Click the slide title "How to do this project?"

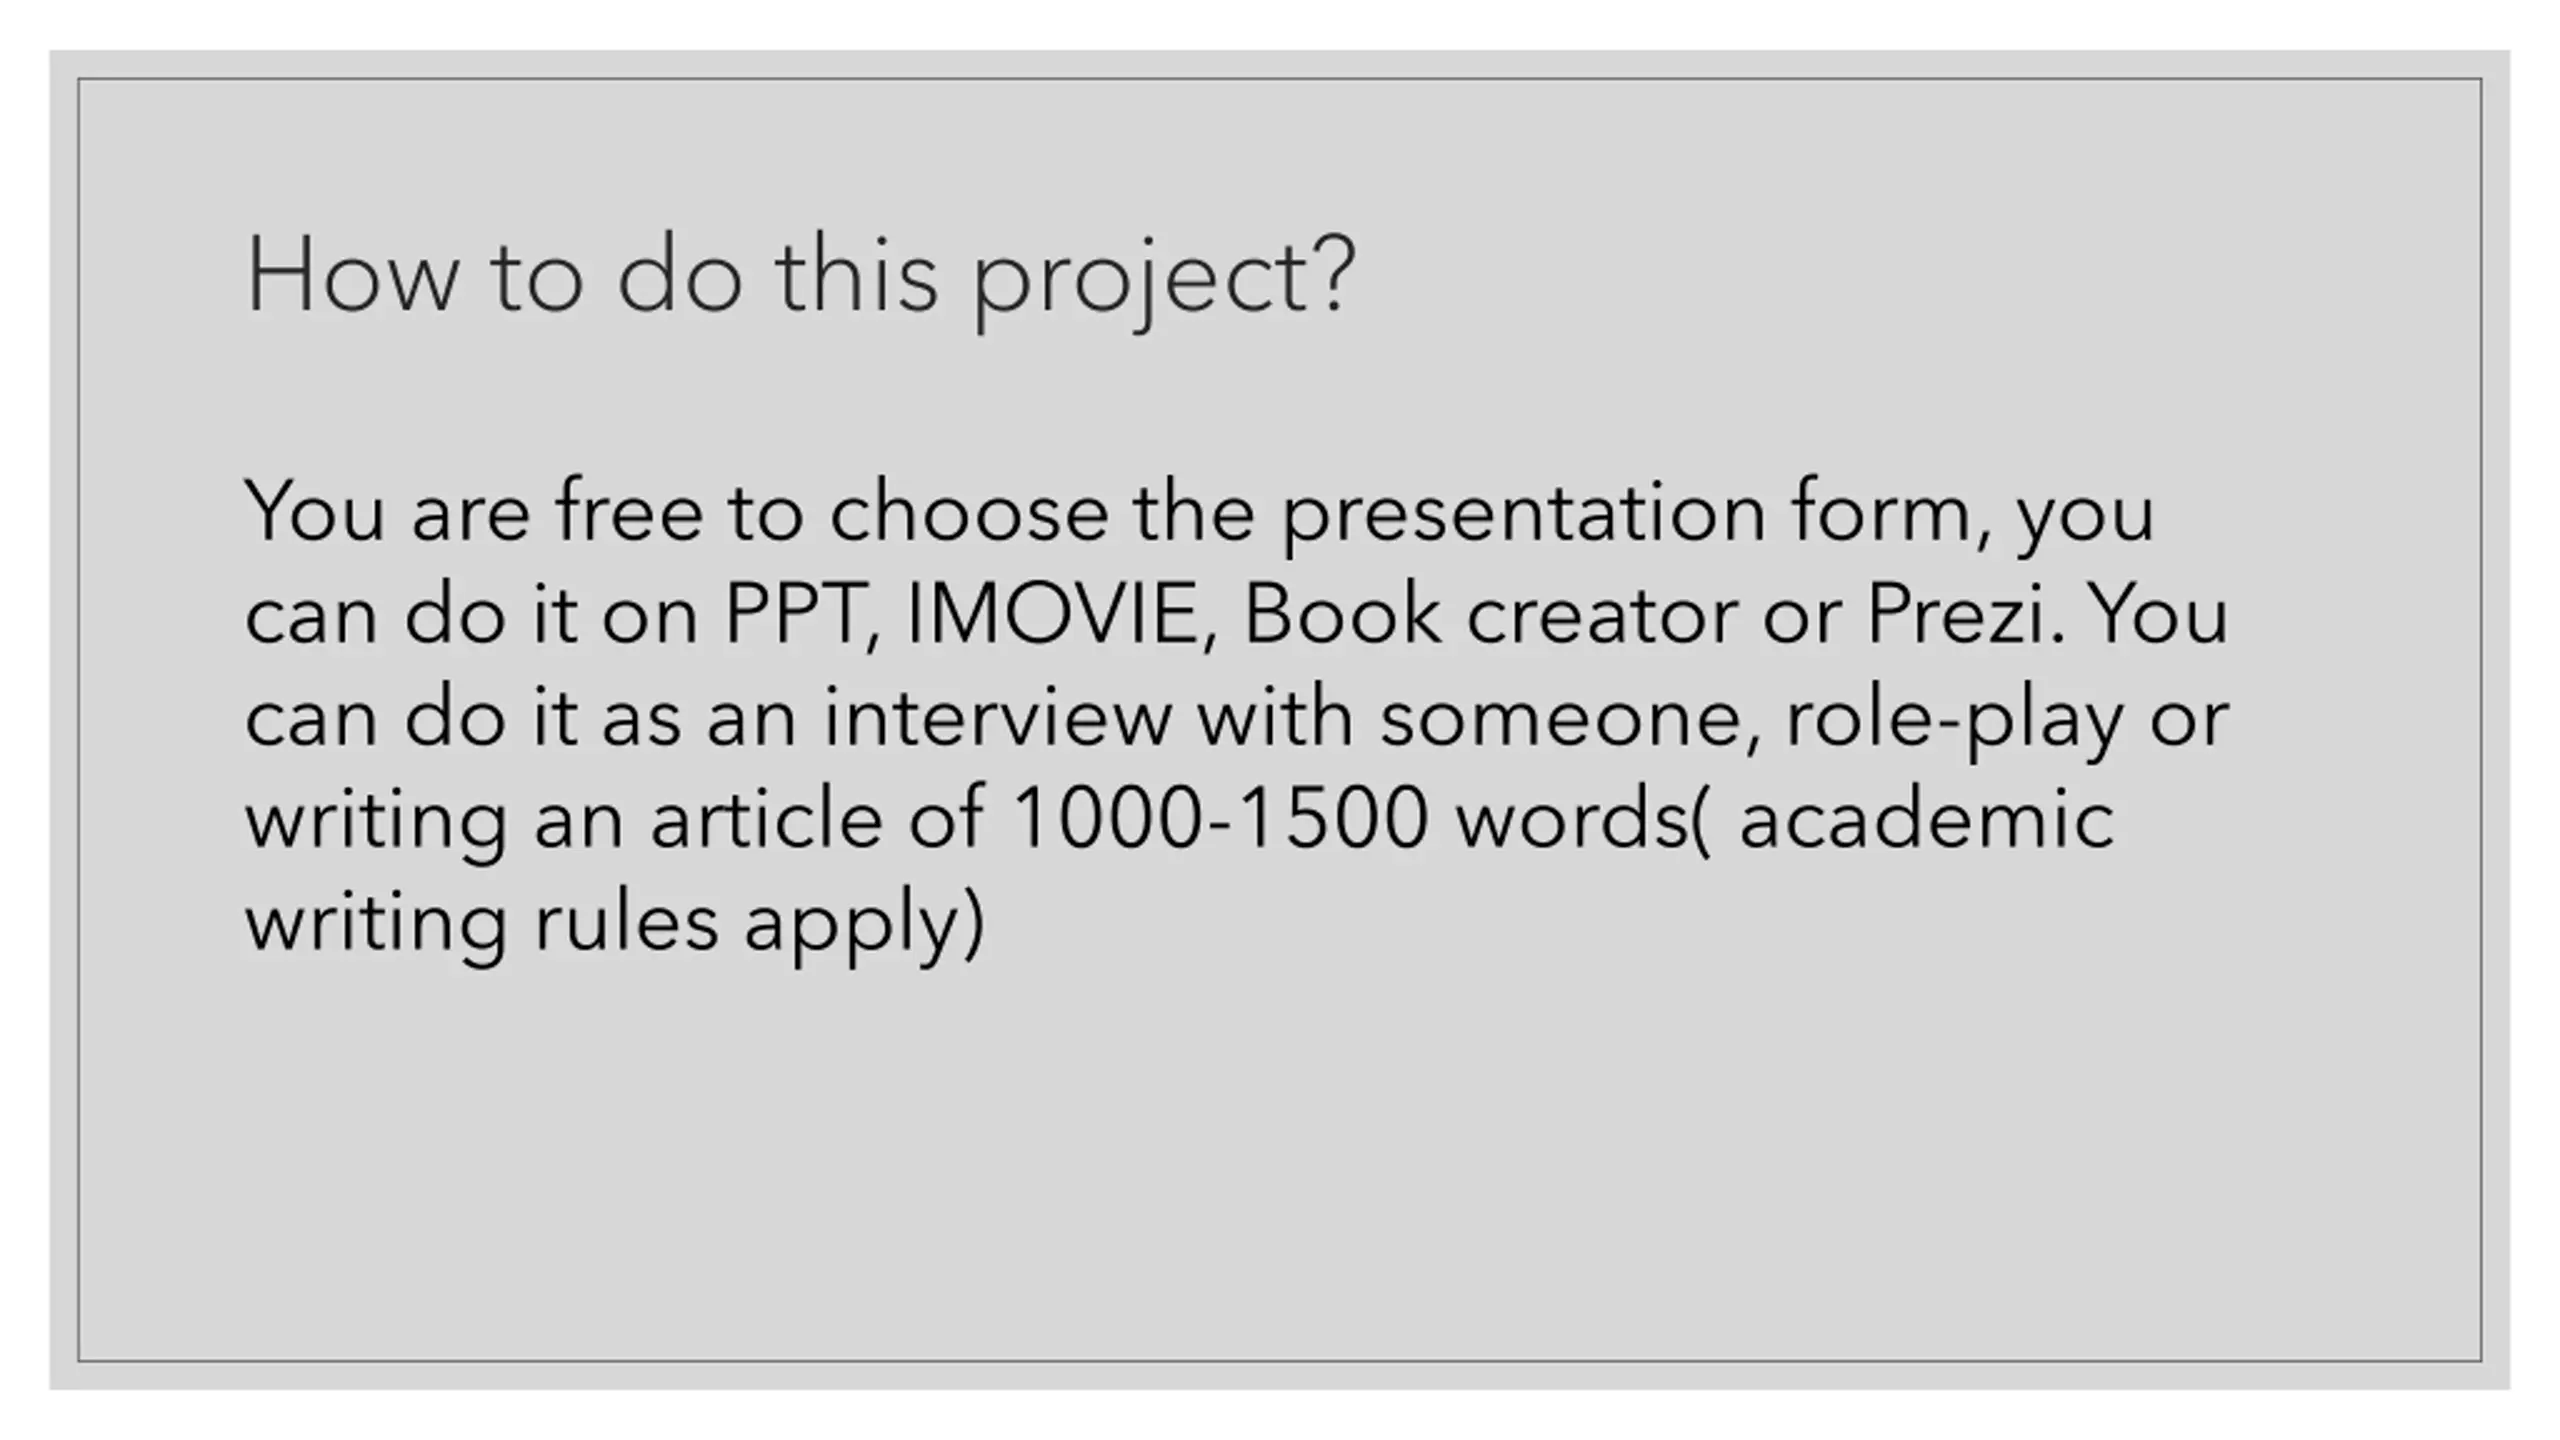point(800,278)
